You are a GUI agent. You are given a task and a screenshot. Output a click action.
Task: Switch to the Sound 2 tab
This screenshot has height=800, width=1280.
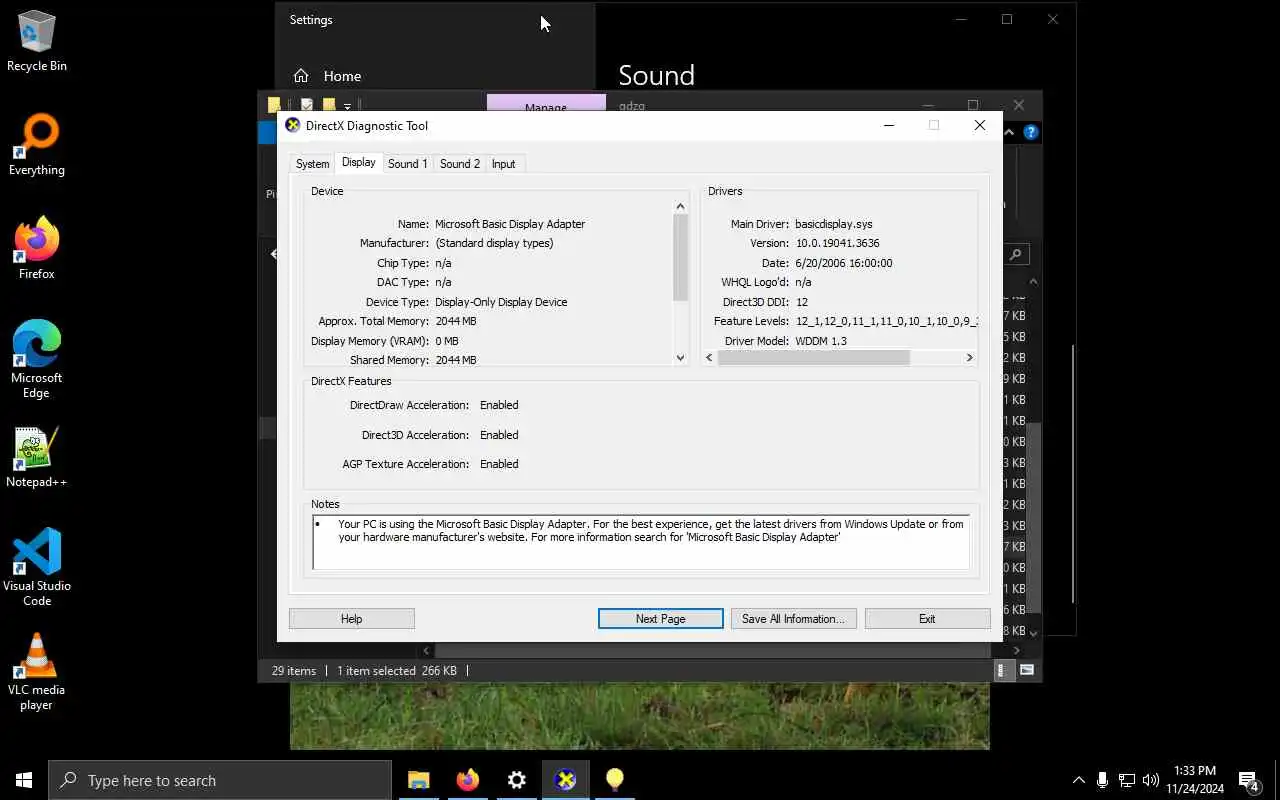tap(460, 164)
